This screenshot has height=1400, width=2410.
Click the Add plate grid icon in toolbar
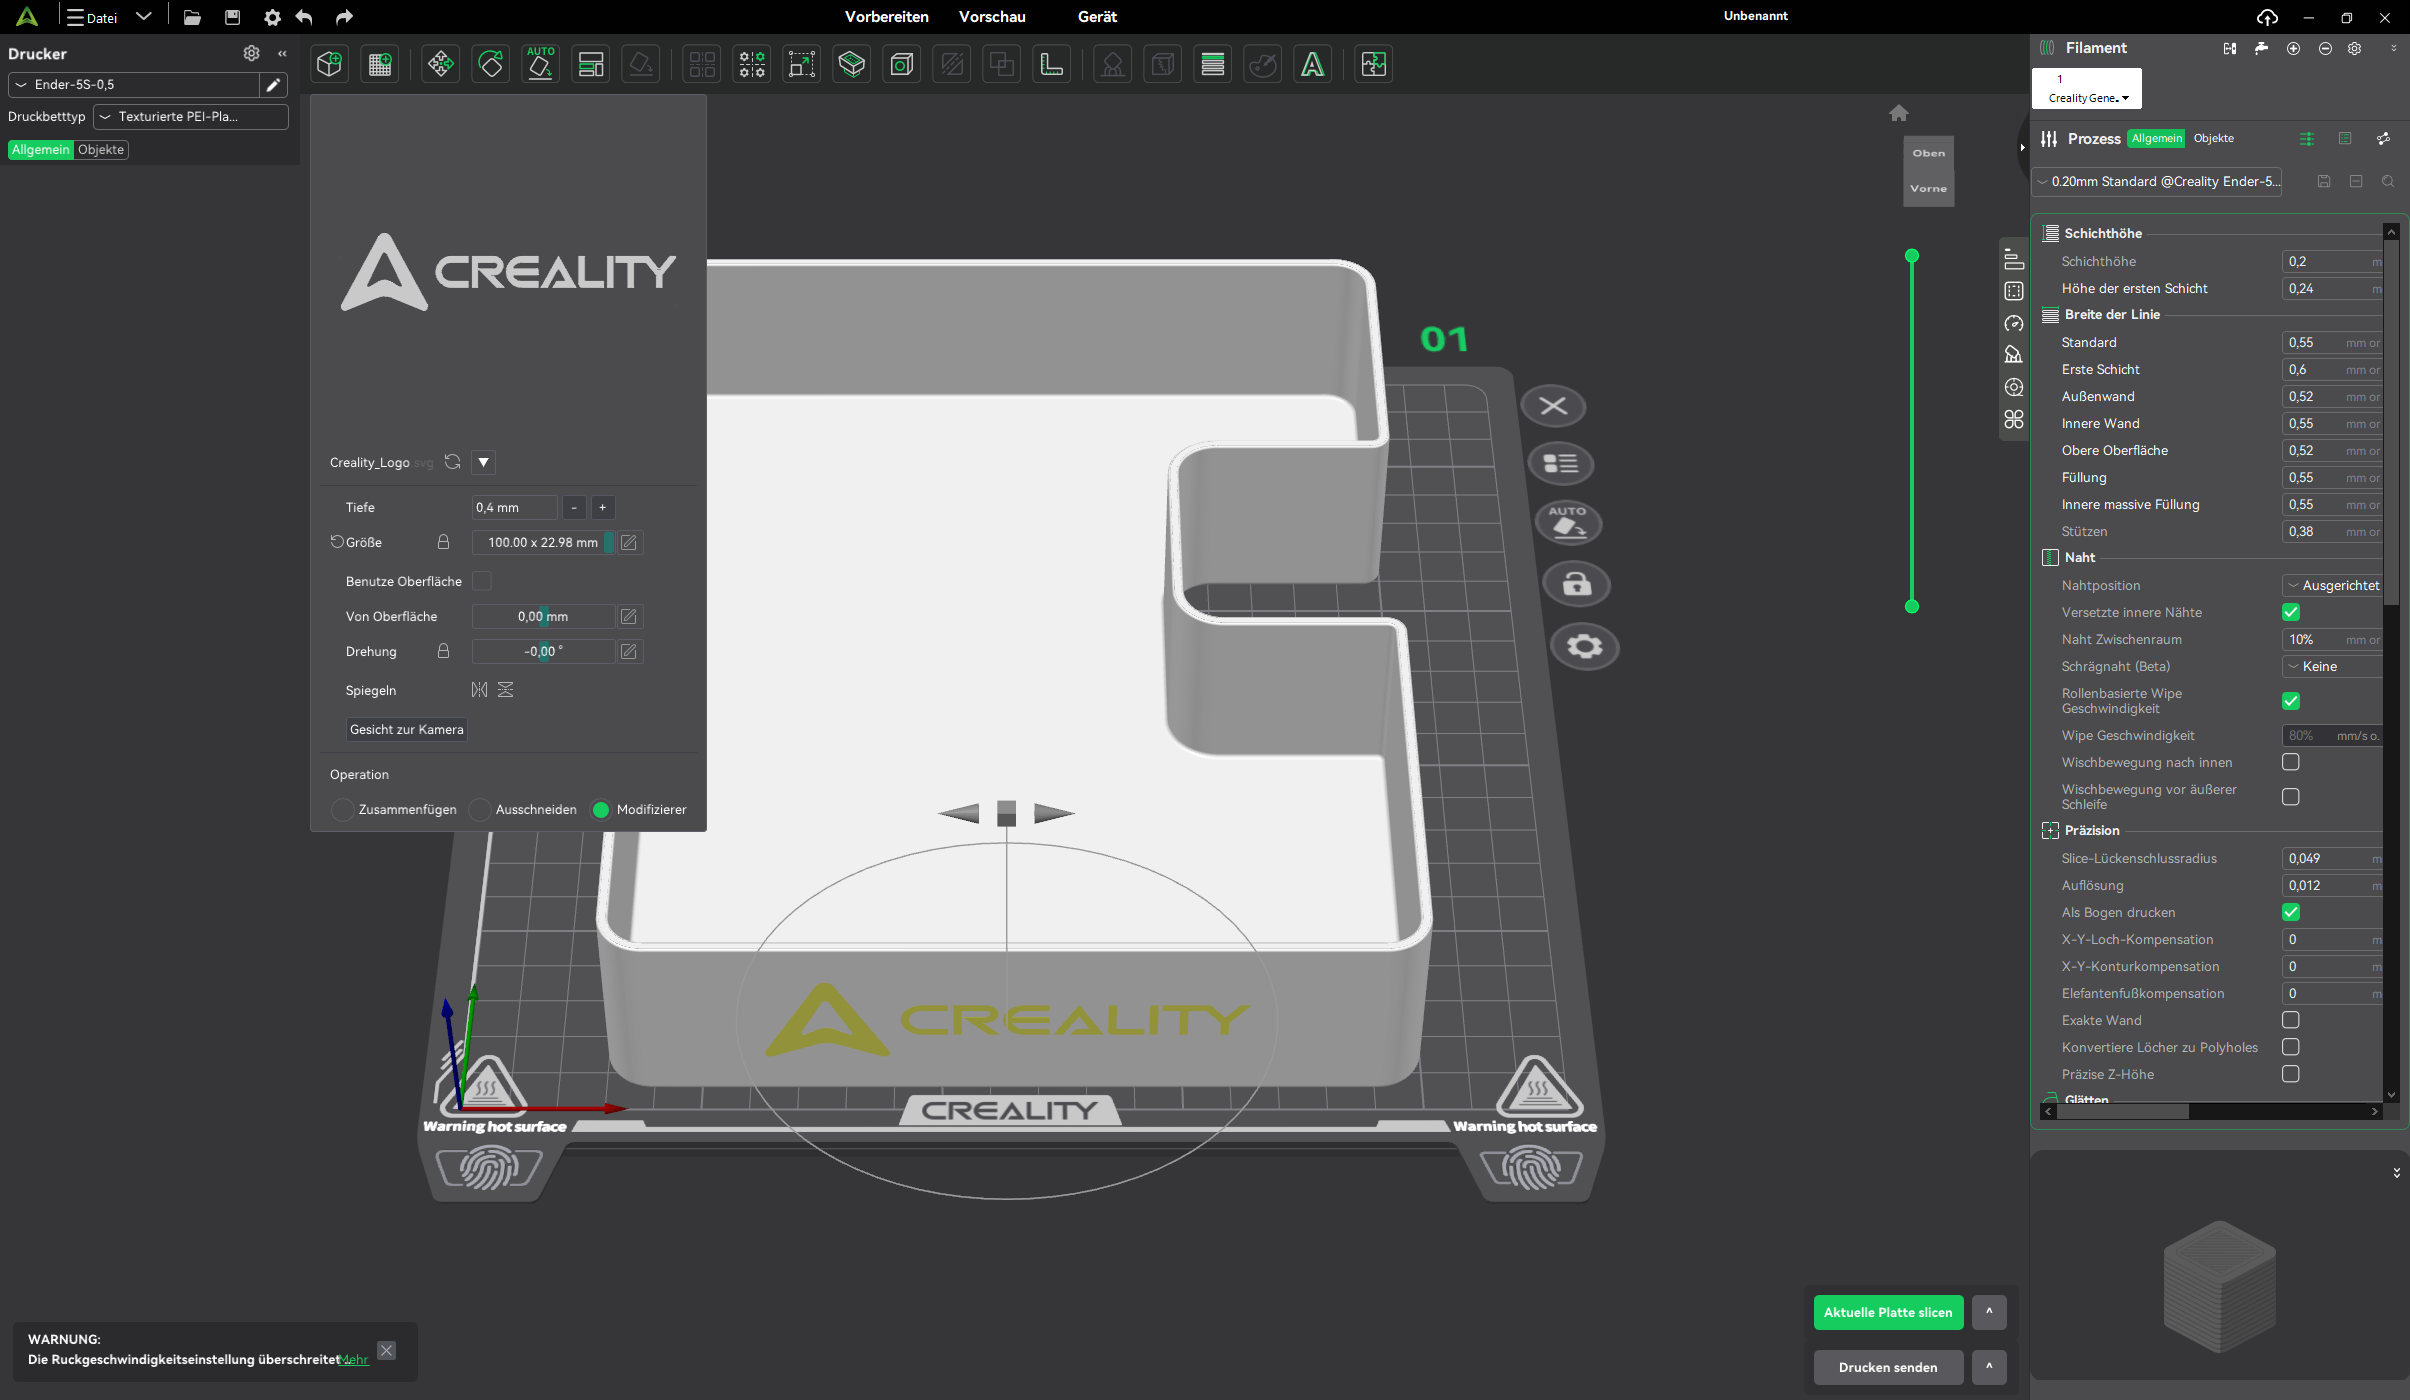380,65
